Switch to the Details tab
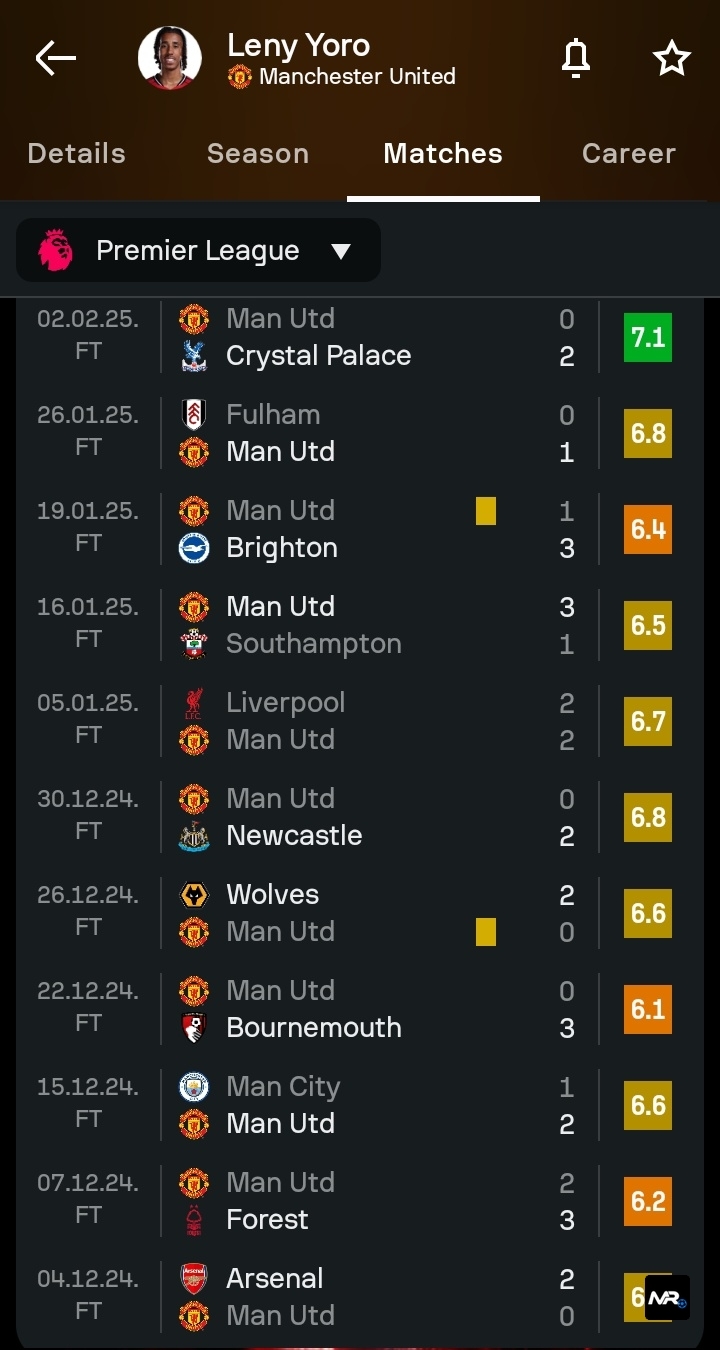The image size is (720, 1350). (77, 154)
